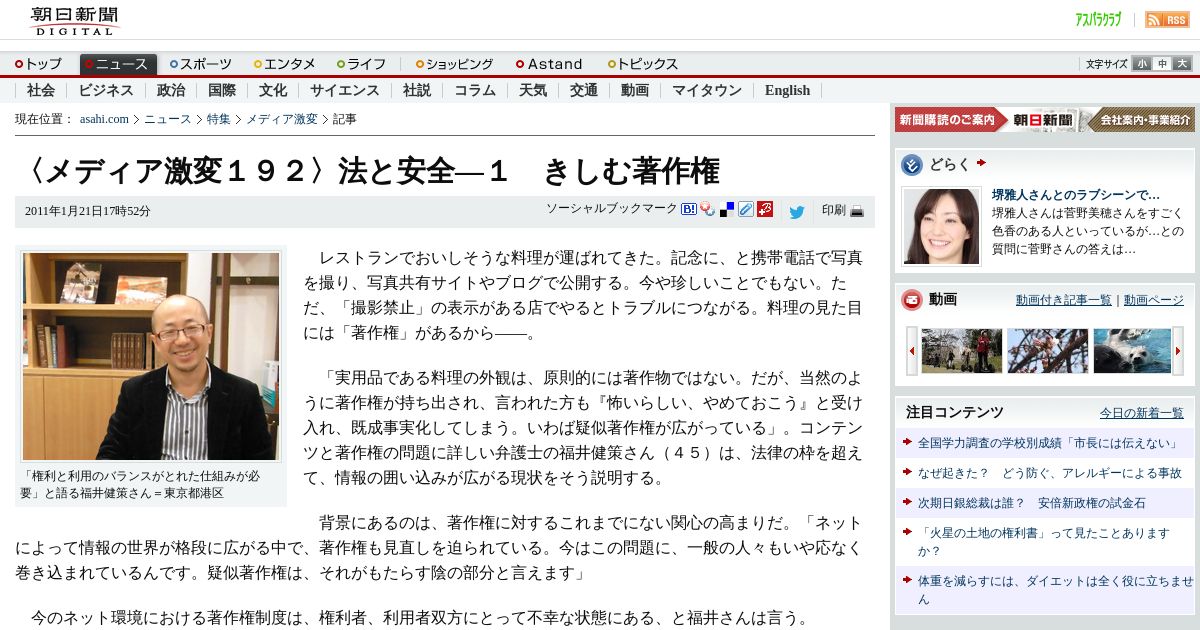This screenshot has width=1200, height=630.
Task: Click the blue paperclip bookmark icon
Action: tap(746, 209)
